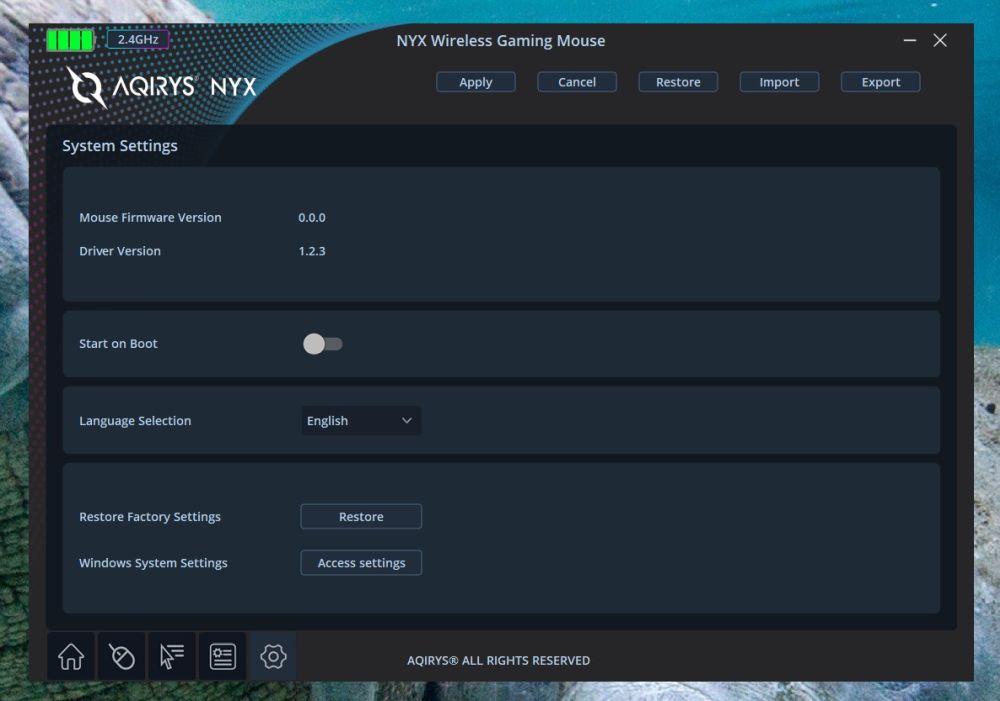
Task: Click the green battery level indicator
Action: pyautogui.click(x=70, y=40)
